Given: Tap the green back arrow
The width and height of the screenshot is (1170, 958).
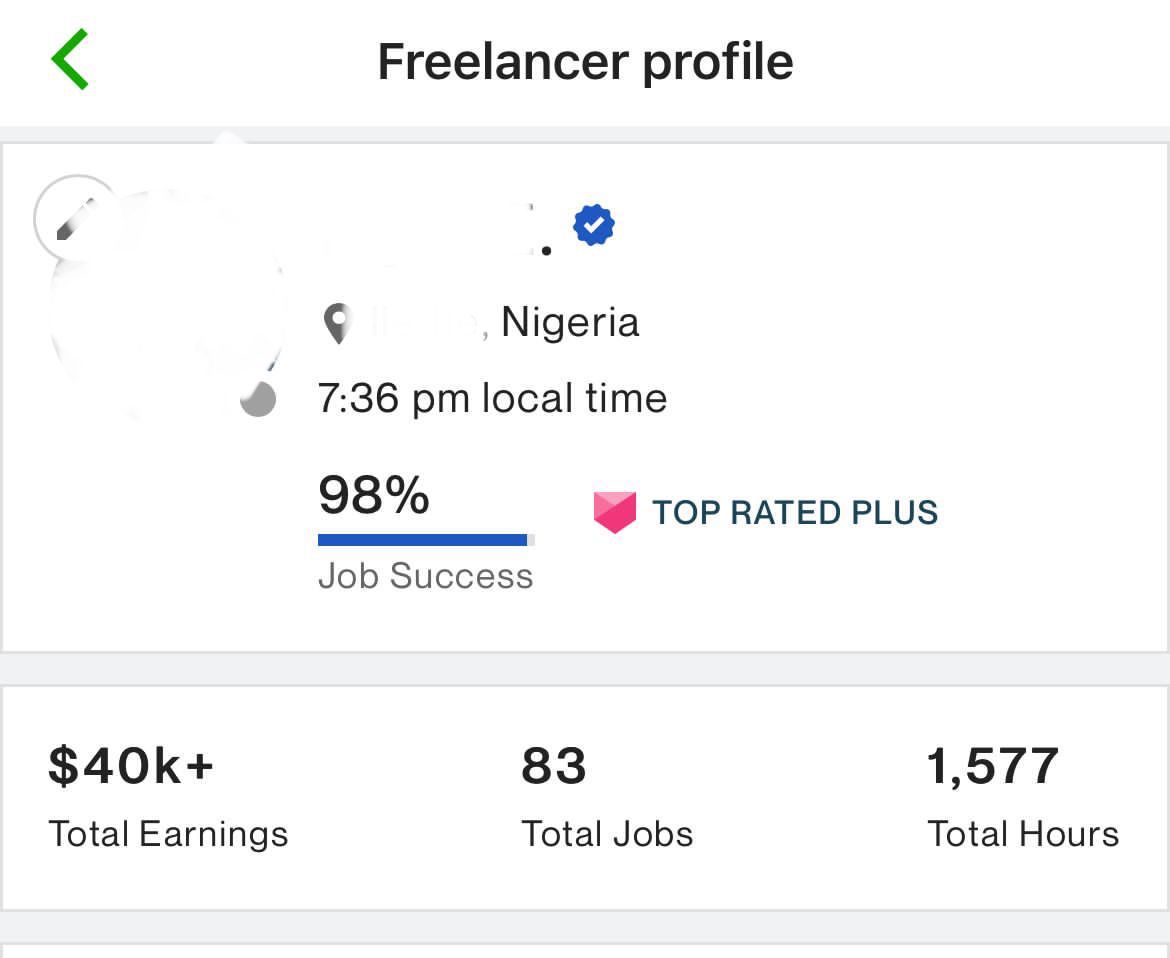Looking at the screenshot, I should click(x=70, y=60).
